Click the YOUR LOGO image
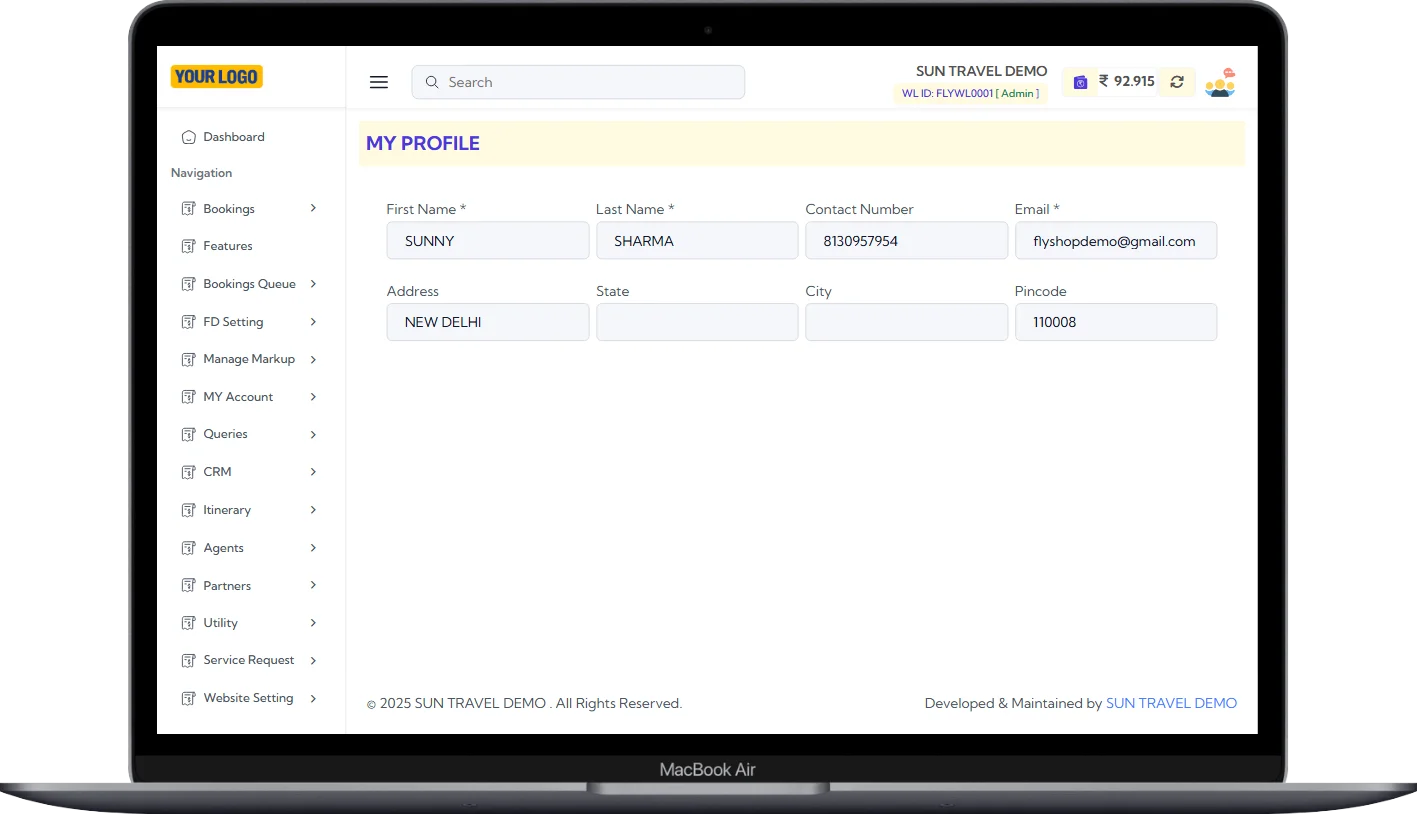Image resolution: width=1417 pixels, height=814 pixels. (x=216, y=77)
